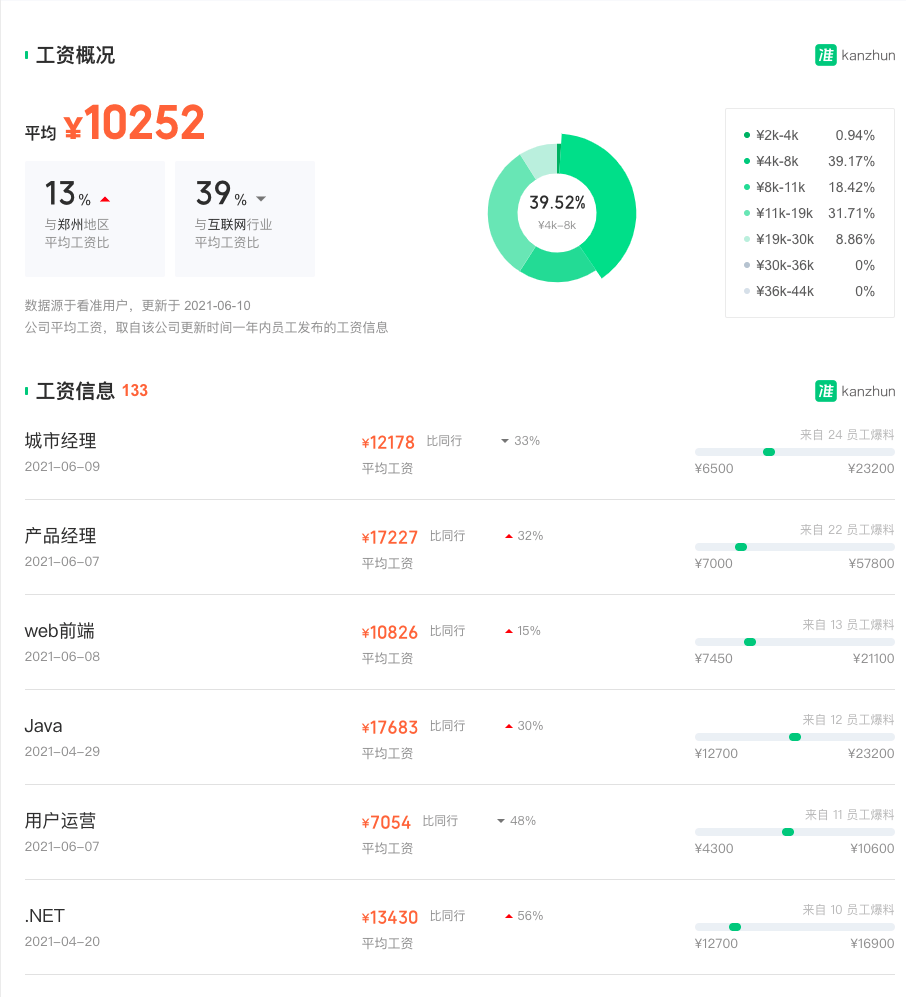Click the 用户运营 salary range slider marker
906x997 pixels.
pos(788,832)
